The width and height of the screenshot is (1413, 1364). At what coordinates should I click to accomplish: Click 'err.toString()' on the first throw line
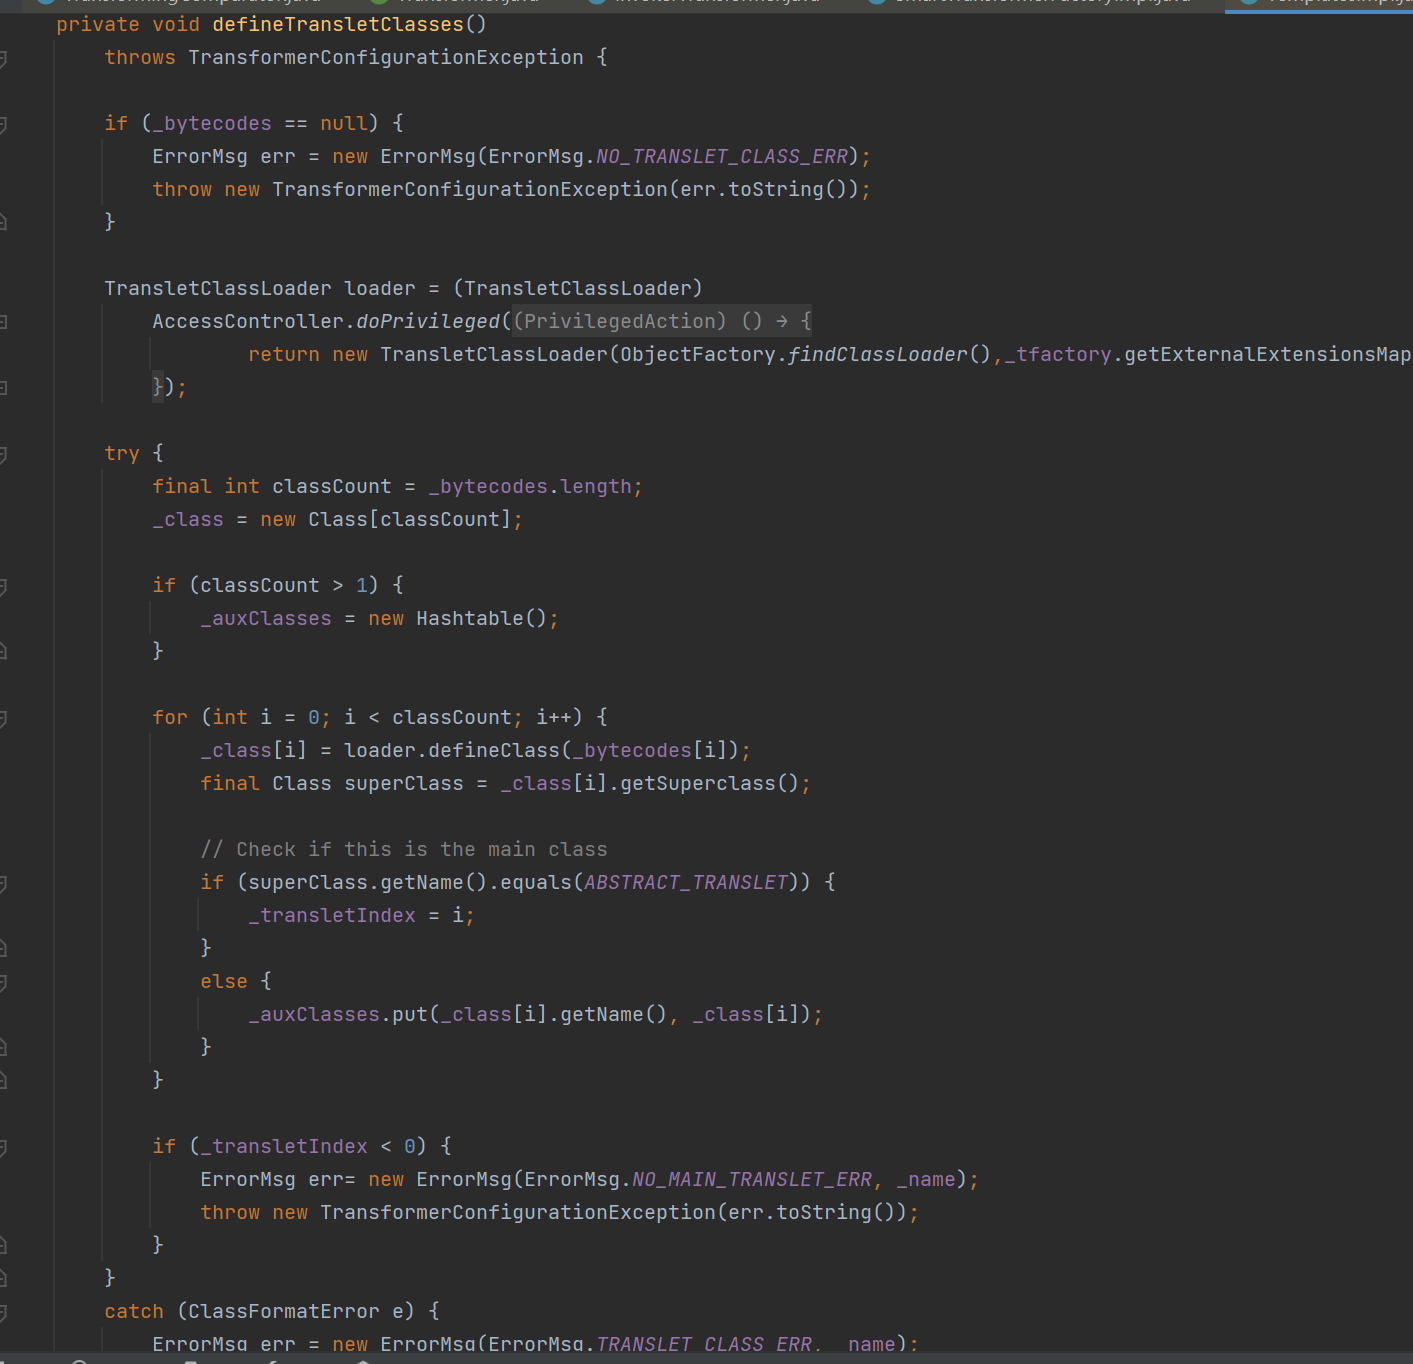(x=764, y=189)
